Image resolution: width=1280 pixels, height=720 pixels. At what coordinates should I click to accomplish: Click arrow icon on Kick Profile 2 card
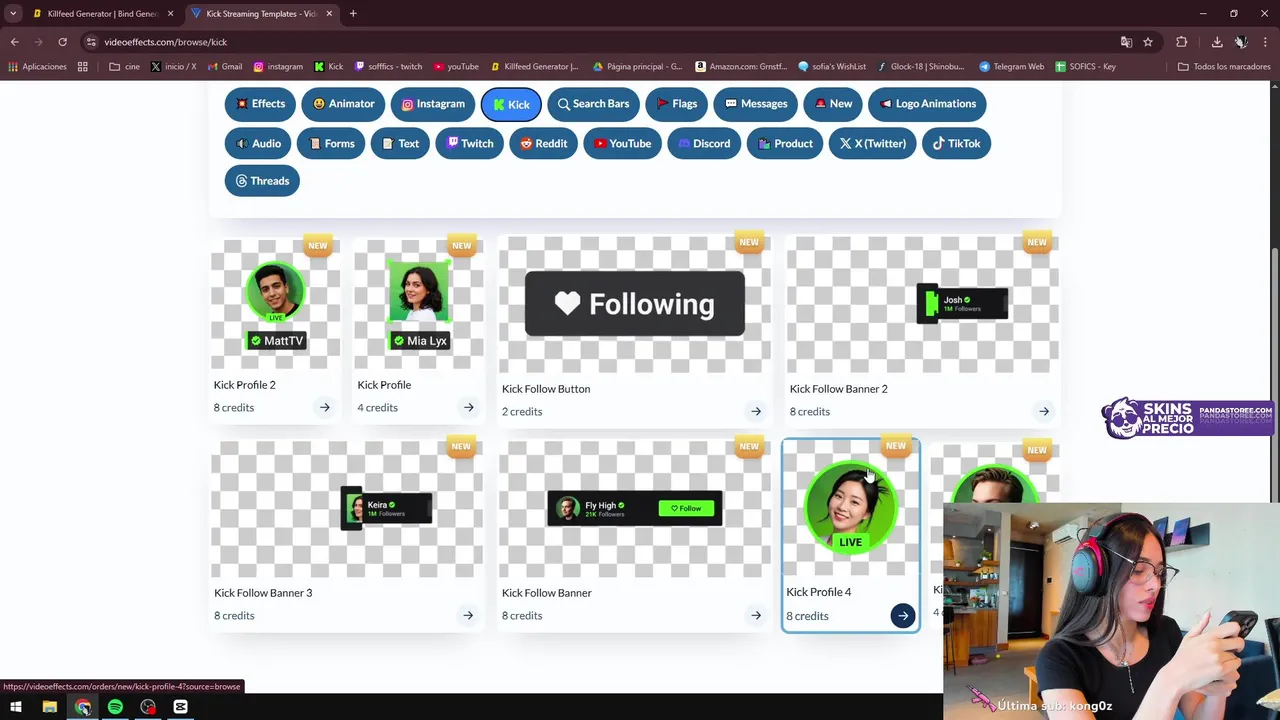pyautogui.click(x=324, y=407)
